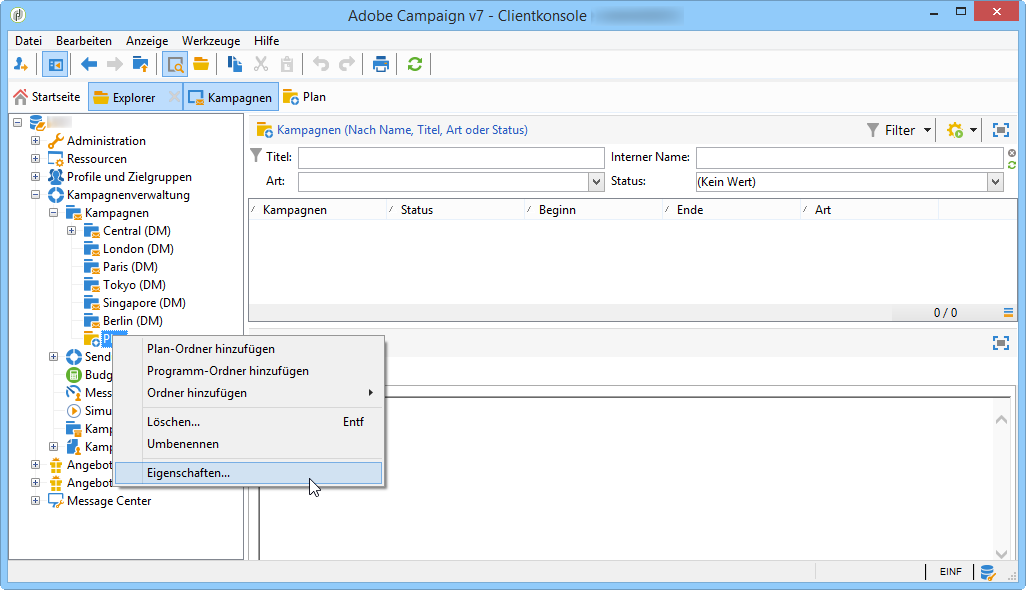This screenshot has width=1028, height=594.
Task: Choose Löschen... in context menu
Action: (249, 422)
